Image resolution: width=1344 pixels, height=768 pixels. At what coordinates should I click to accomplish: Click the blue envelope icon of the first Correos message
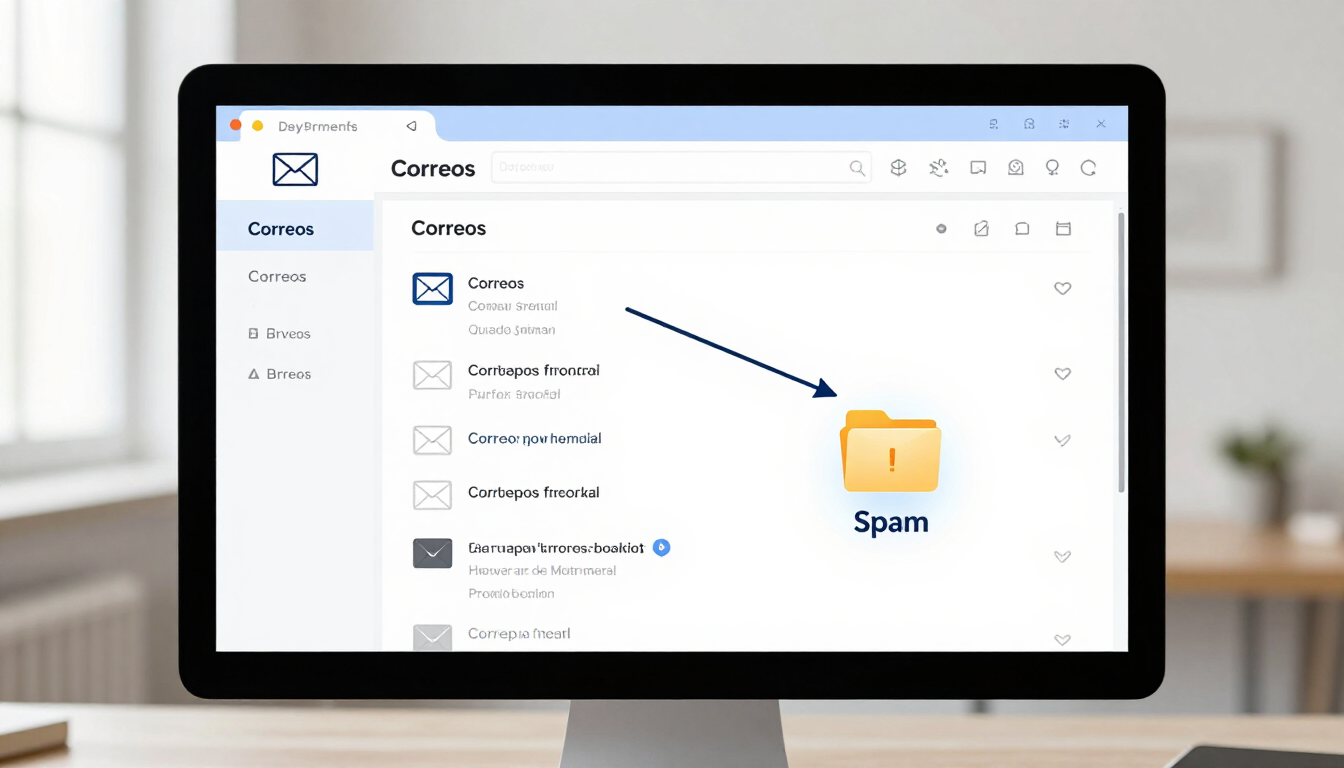[432, 289]
